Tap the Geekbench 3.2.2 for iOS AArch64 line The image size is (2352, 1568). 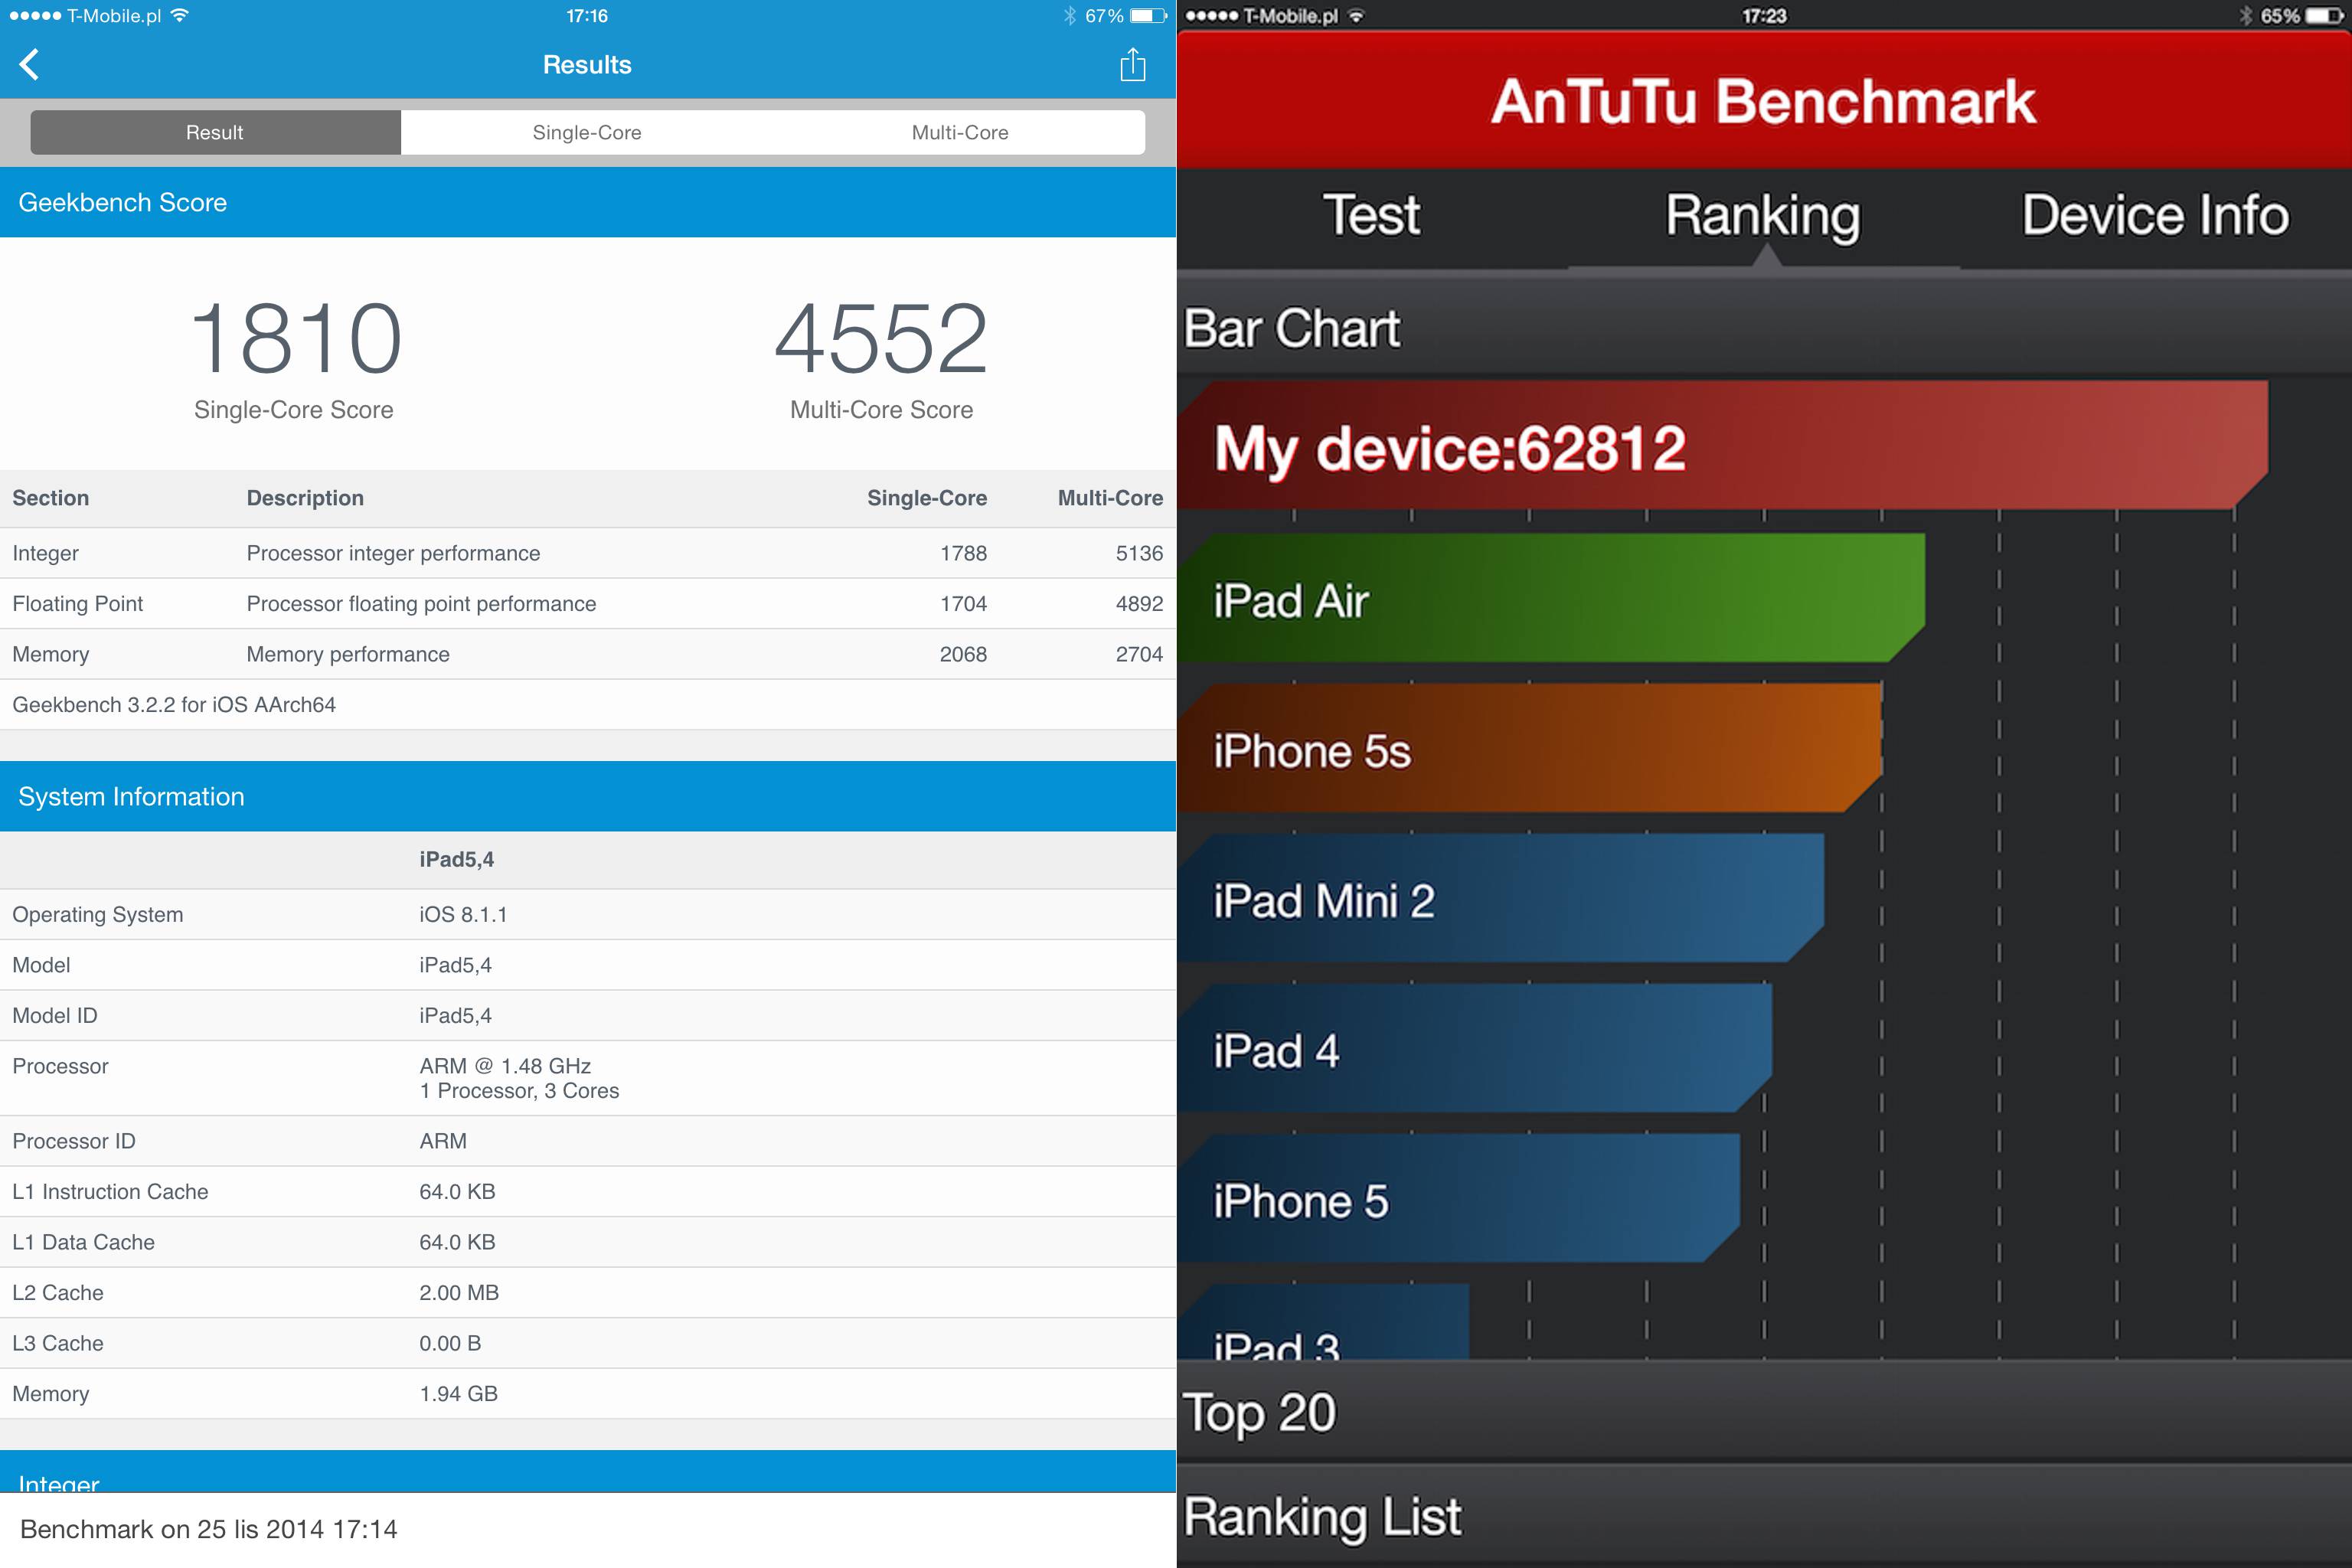coord(174,705)
